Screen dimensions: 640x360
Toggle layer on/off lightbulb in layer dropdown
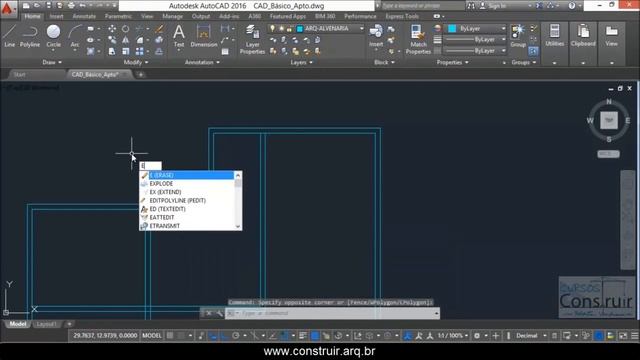coord(272,29)
